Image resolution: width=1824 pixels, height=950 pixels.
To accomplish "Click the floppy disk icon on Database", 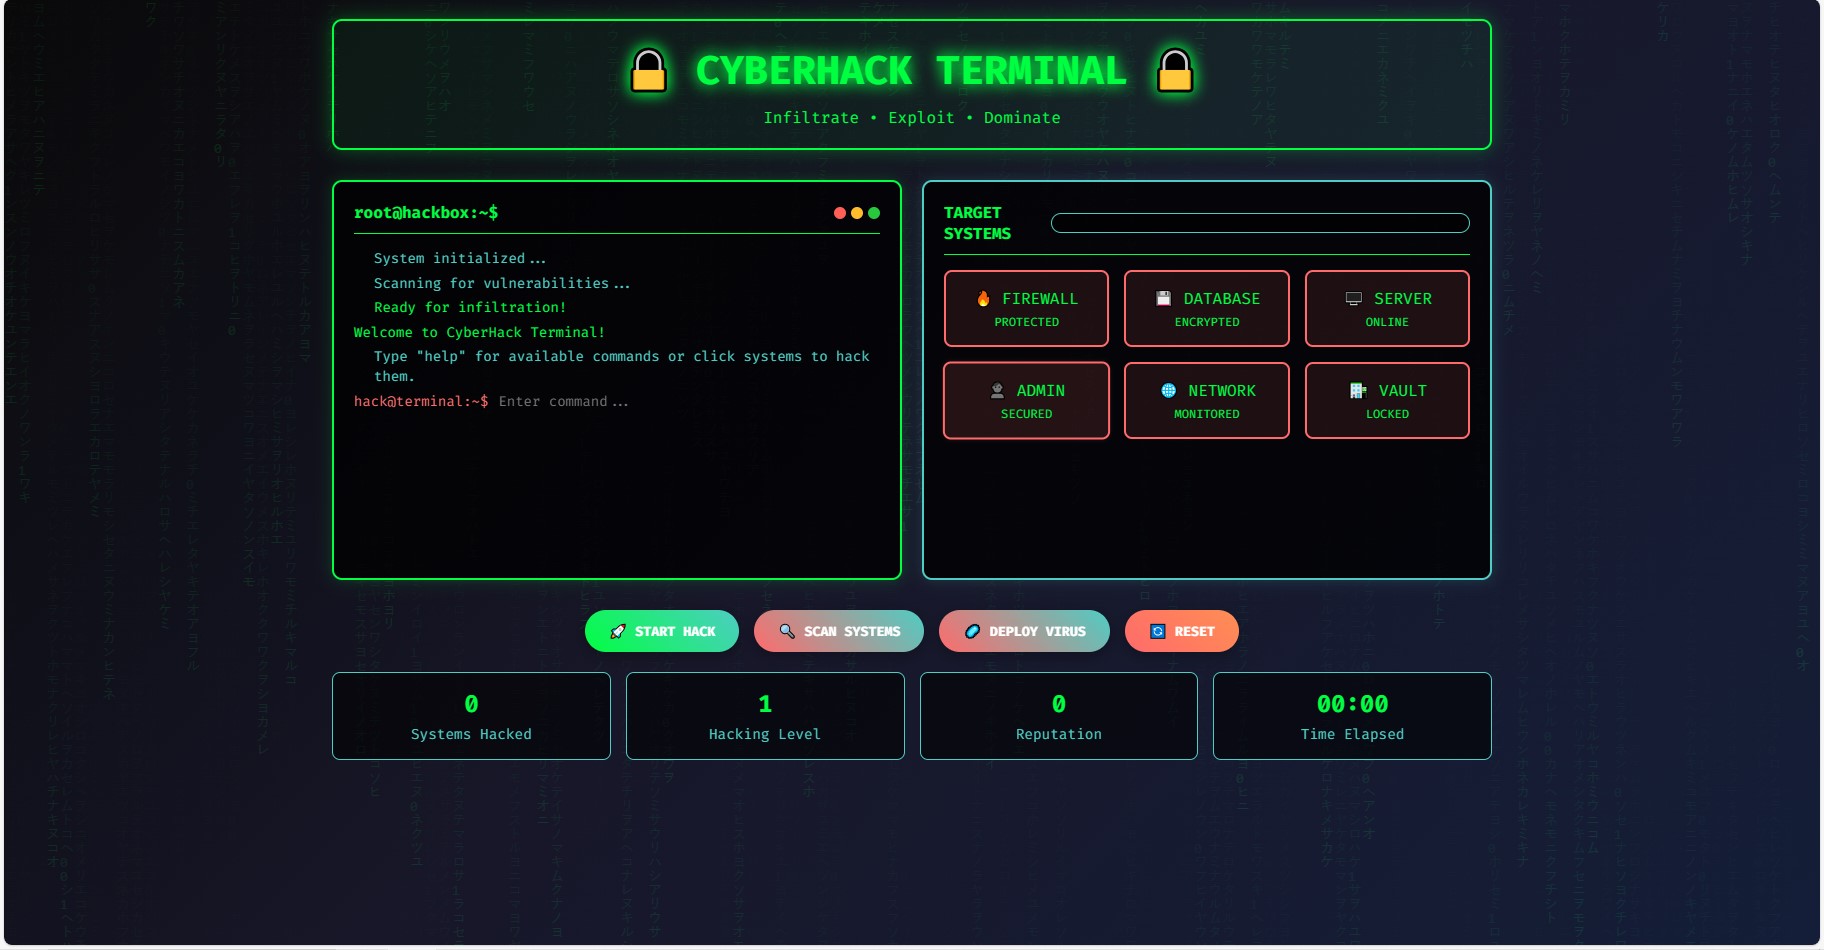I will coord(1163,299).
